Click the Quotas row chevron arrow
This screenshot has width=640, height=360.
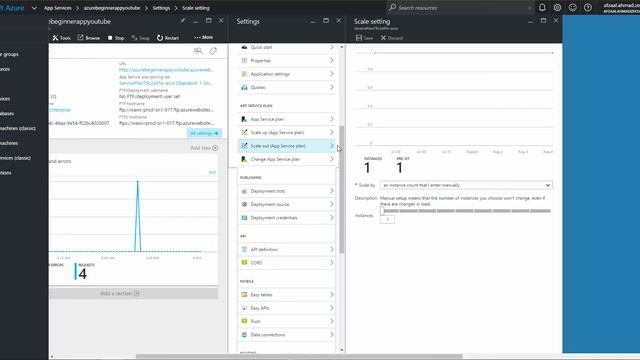tap(331, 87)
